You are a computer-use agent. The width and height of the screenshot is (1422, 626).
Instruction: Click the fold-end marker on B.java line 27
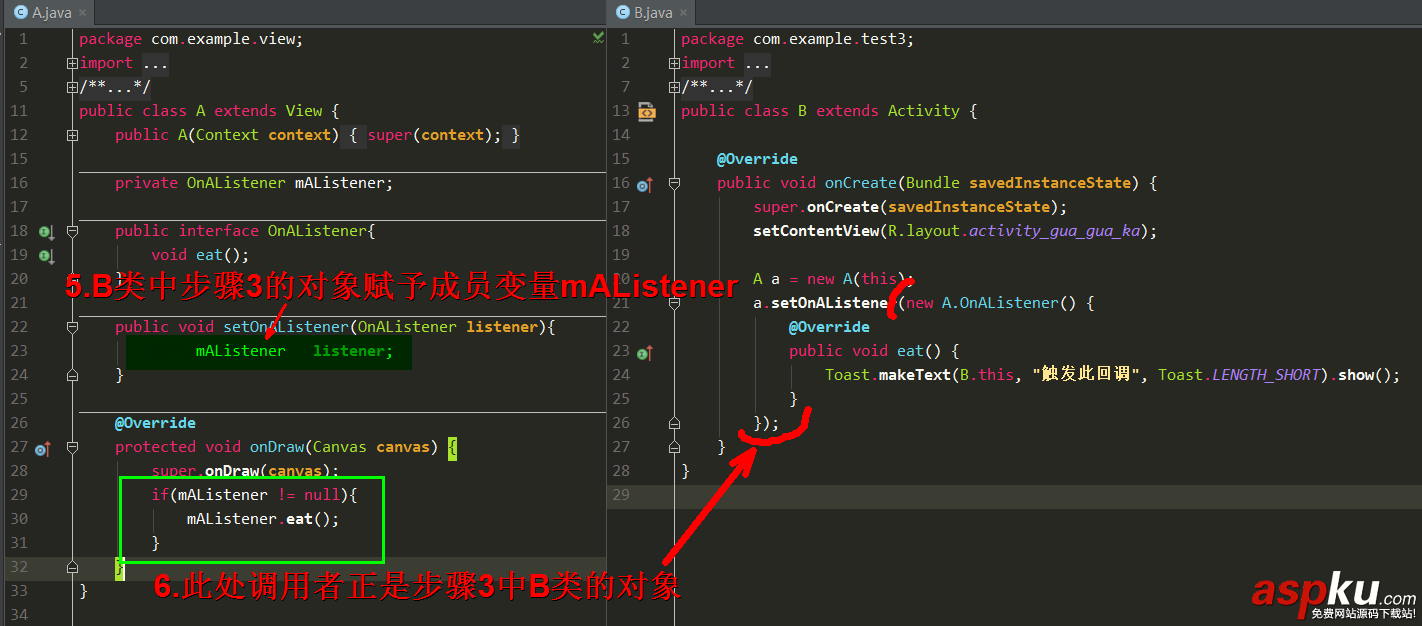(674, 447)
